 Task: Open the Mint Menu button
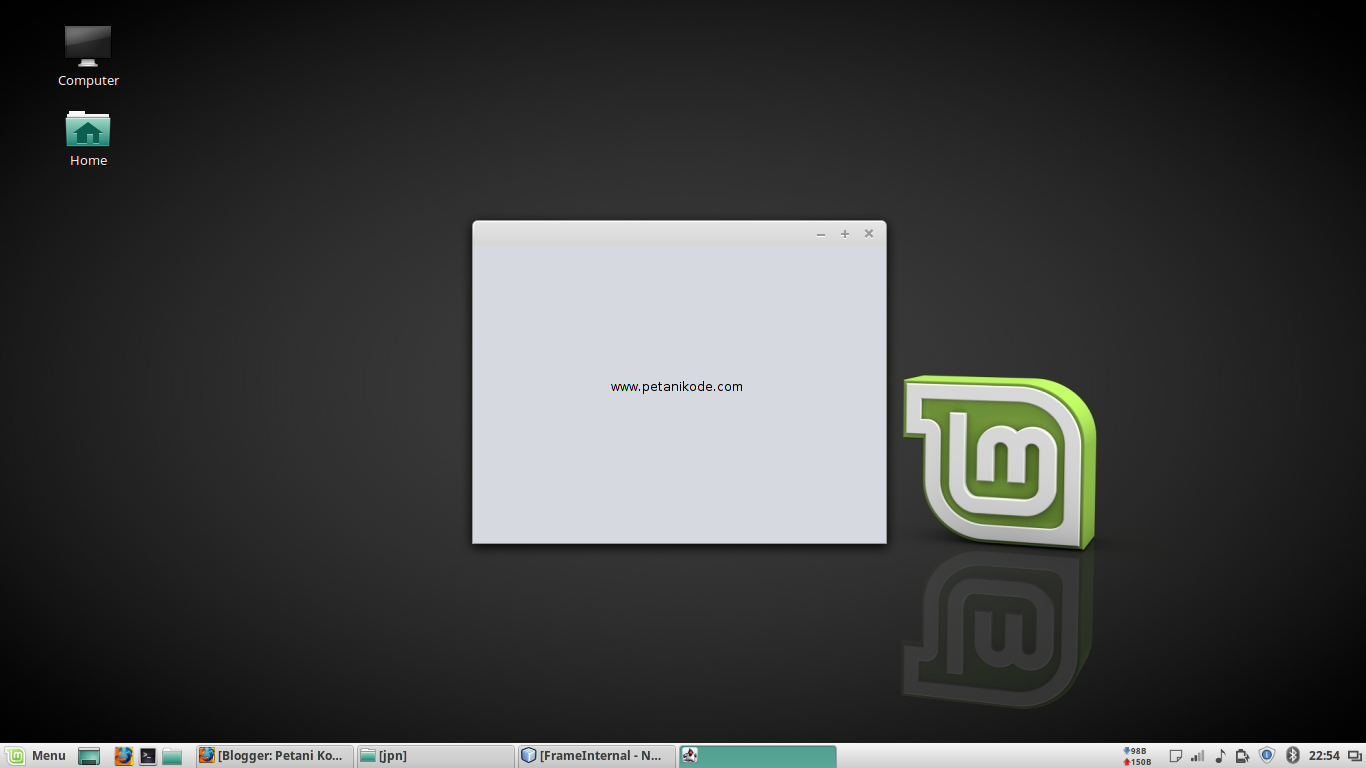coord(36,756)
